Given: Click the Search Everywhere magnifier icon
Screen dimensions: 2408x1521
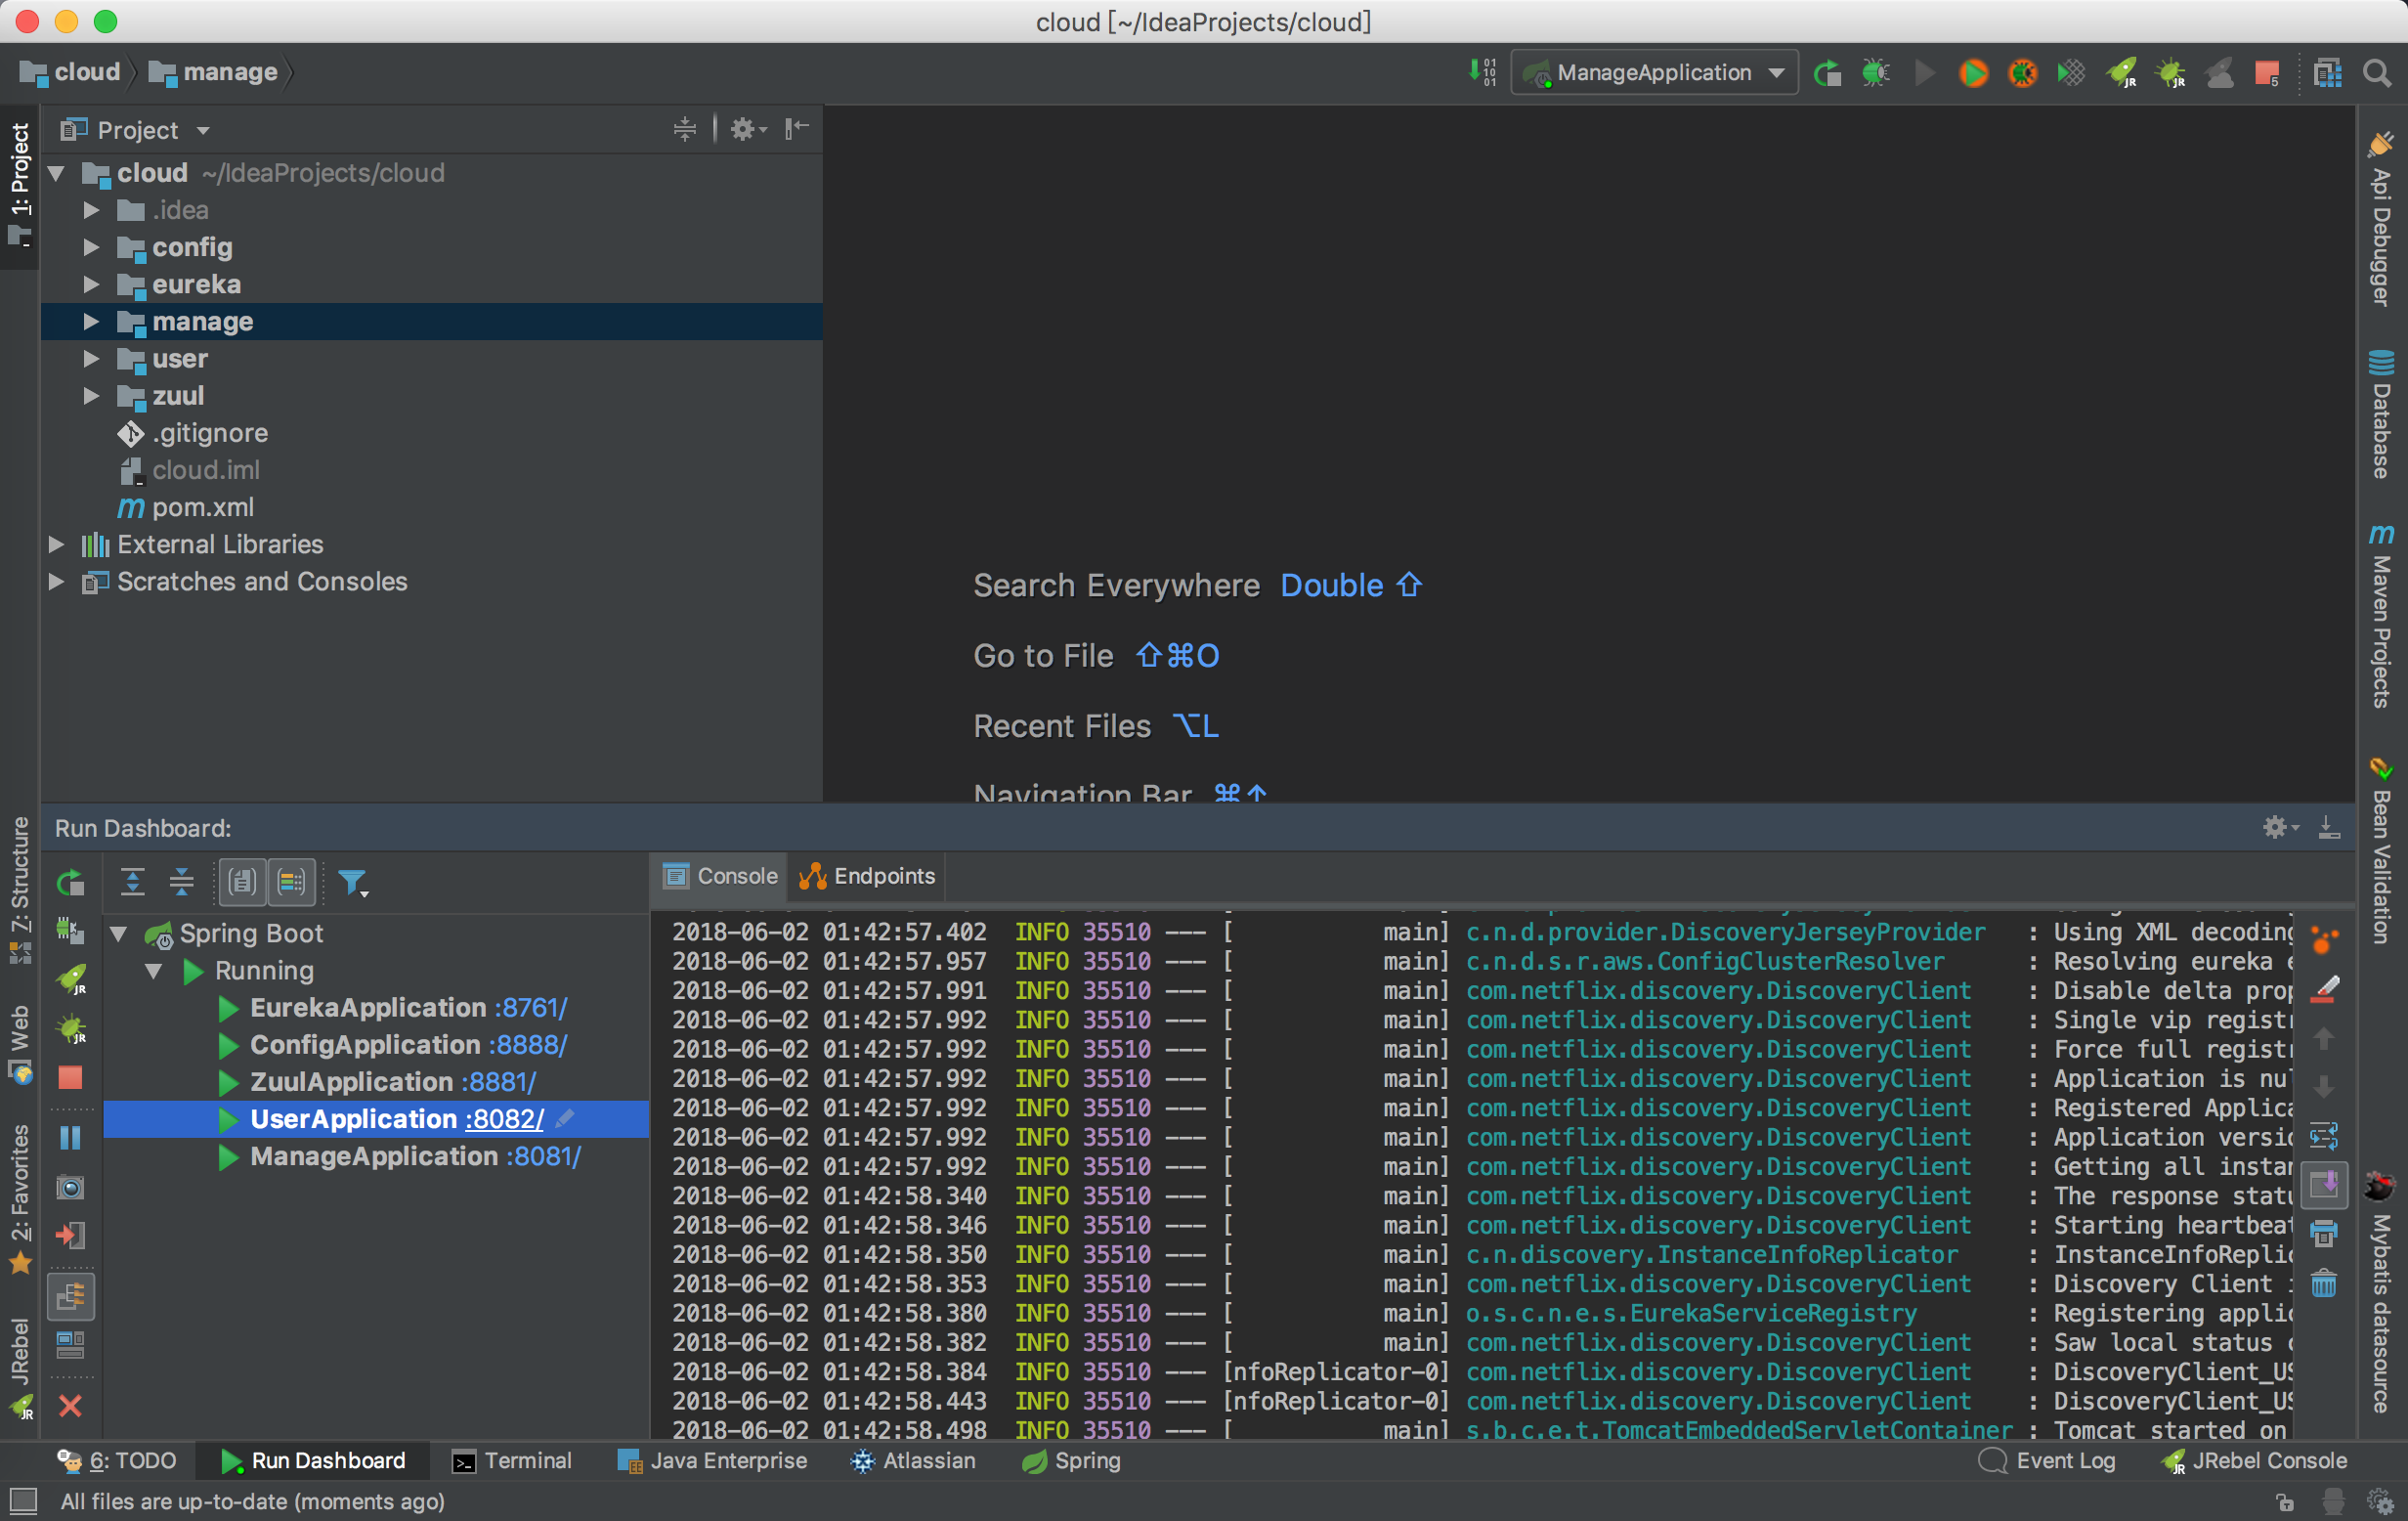Looking at the screenshot, I should [x=2377, y=73].
